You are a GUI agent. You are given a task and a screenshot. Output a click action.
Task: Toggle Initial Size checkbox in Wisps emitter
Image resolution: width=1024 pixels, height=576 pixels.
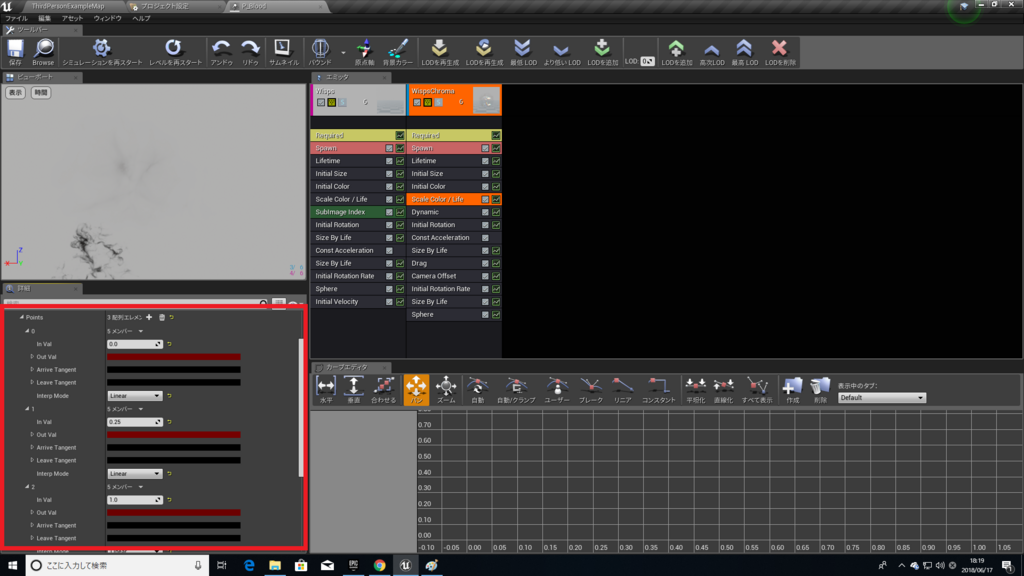(x=389, y=174)
